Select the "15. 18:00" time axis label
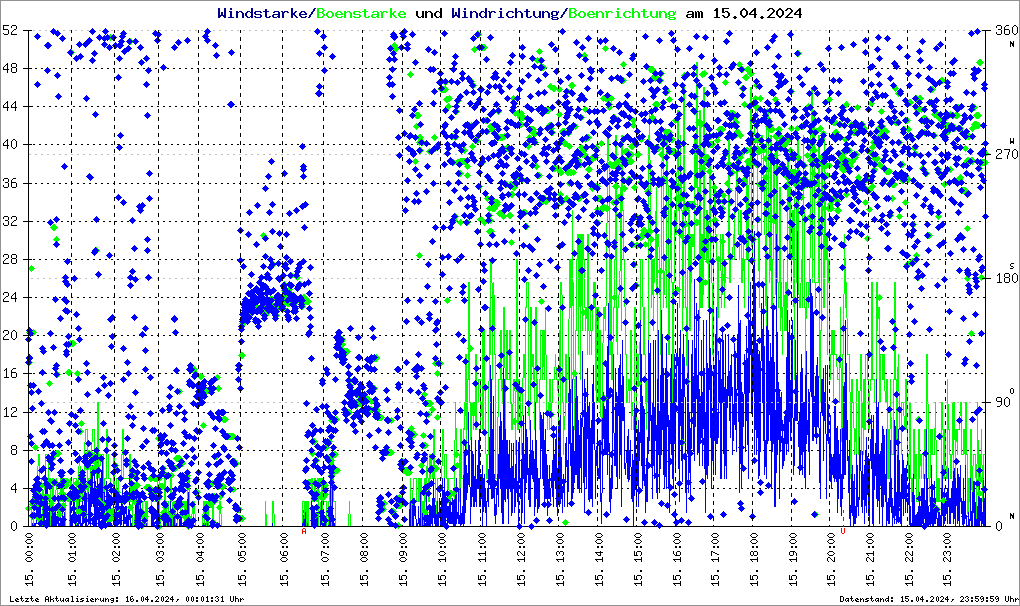The width and height of the screenshot is (1020, 606). click(x=753, y=559)
